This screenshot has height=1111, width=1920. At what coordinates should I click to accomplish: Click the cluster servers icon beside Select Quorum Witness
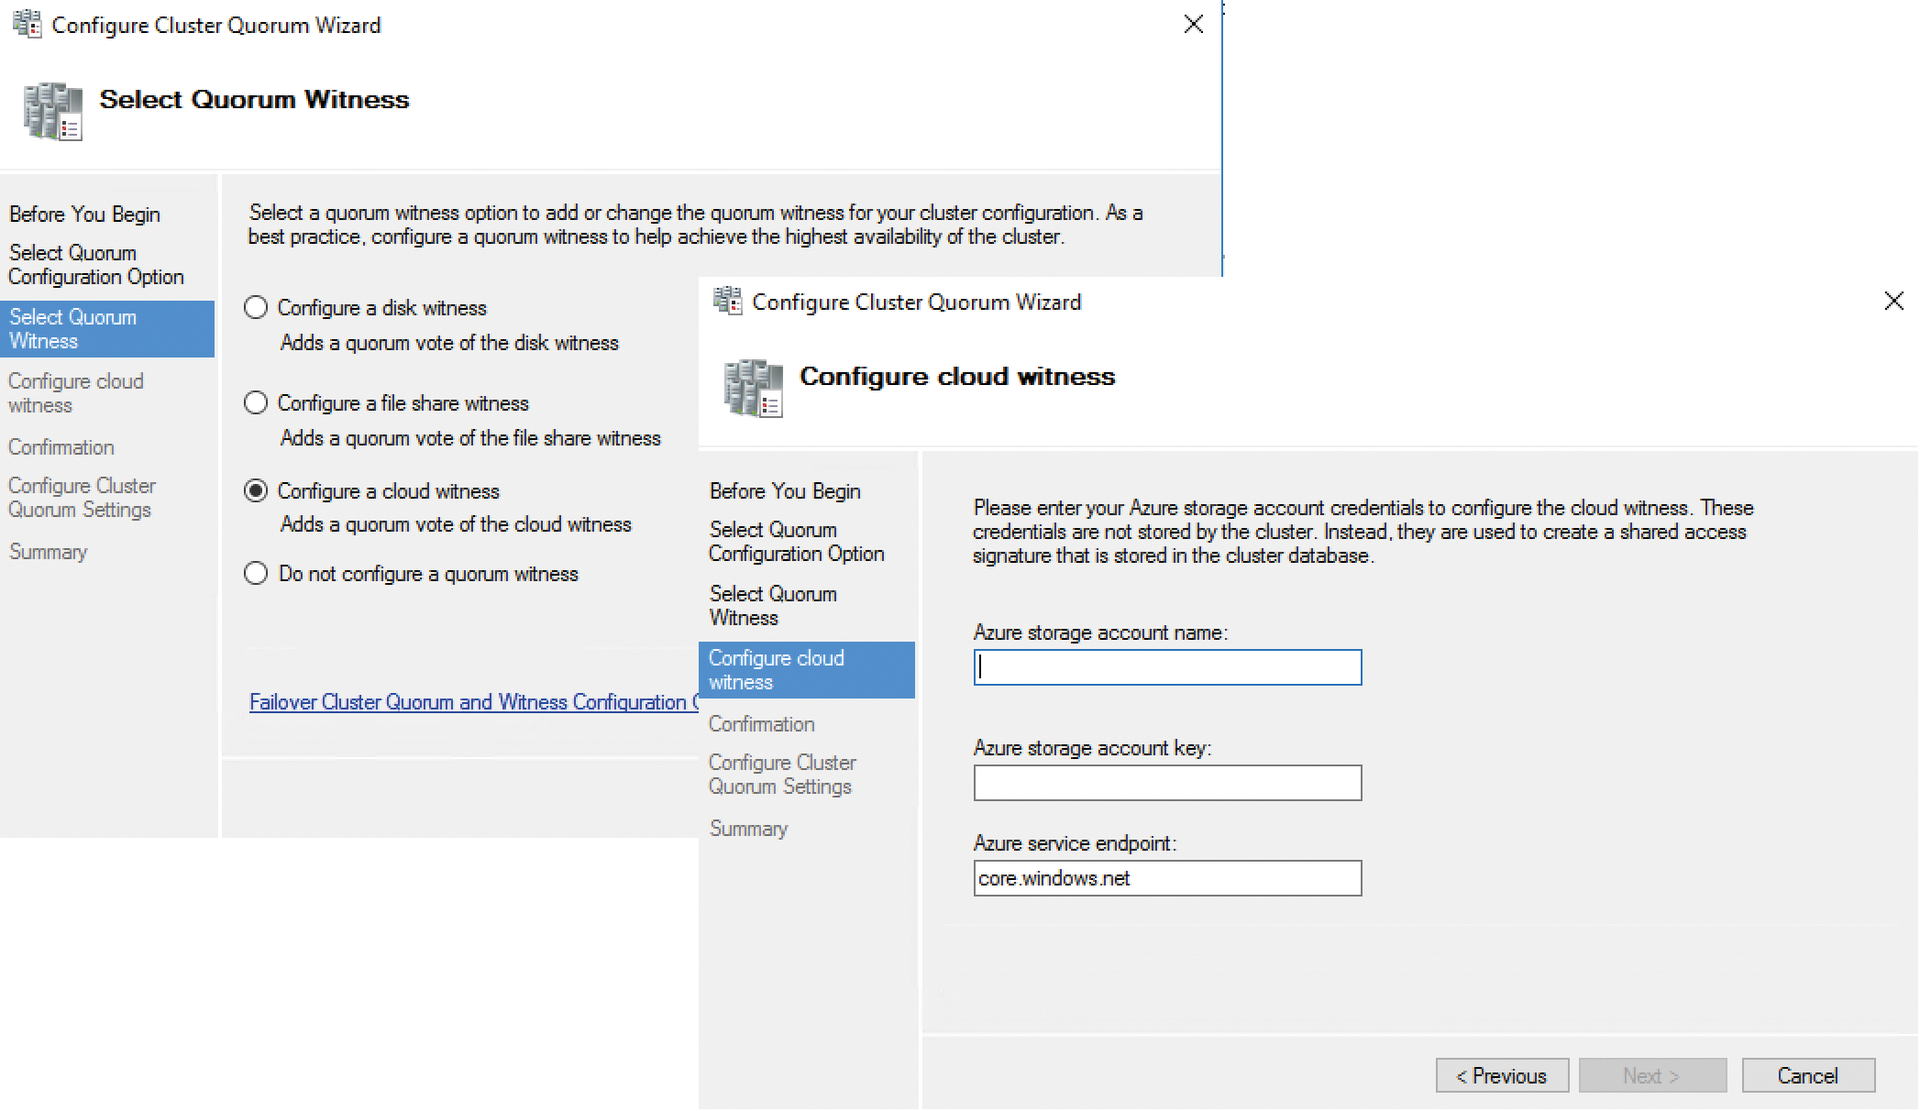(x=50, y=110)
